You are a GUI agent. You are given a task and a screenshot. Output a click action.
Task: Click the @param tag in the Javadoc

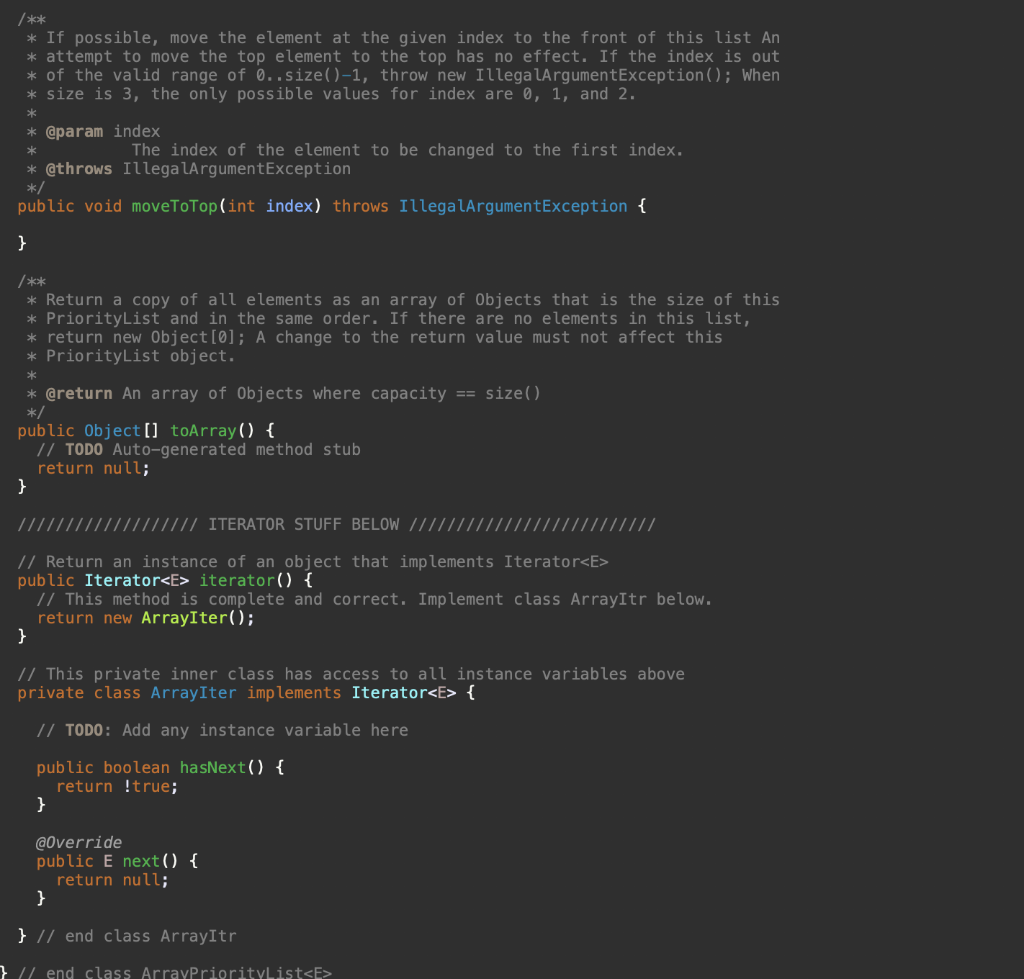point(74,131)
